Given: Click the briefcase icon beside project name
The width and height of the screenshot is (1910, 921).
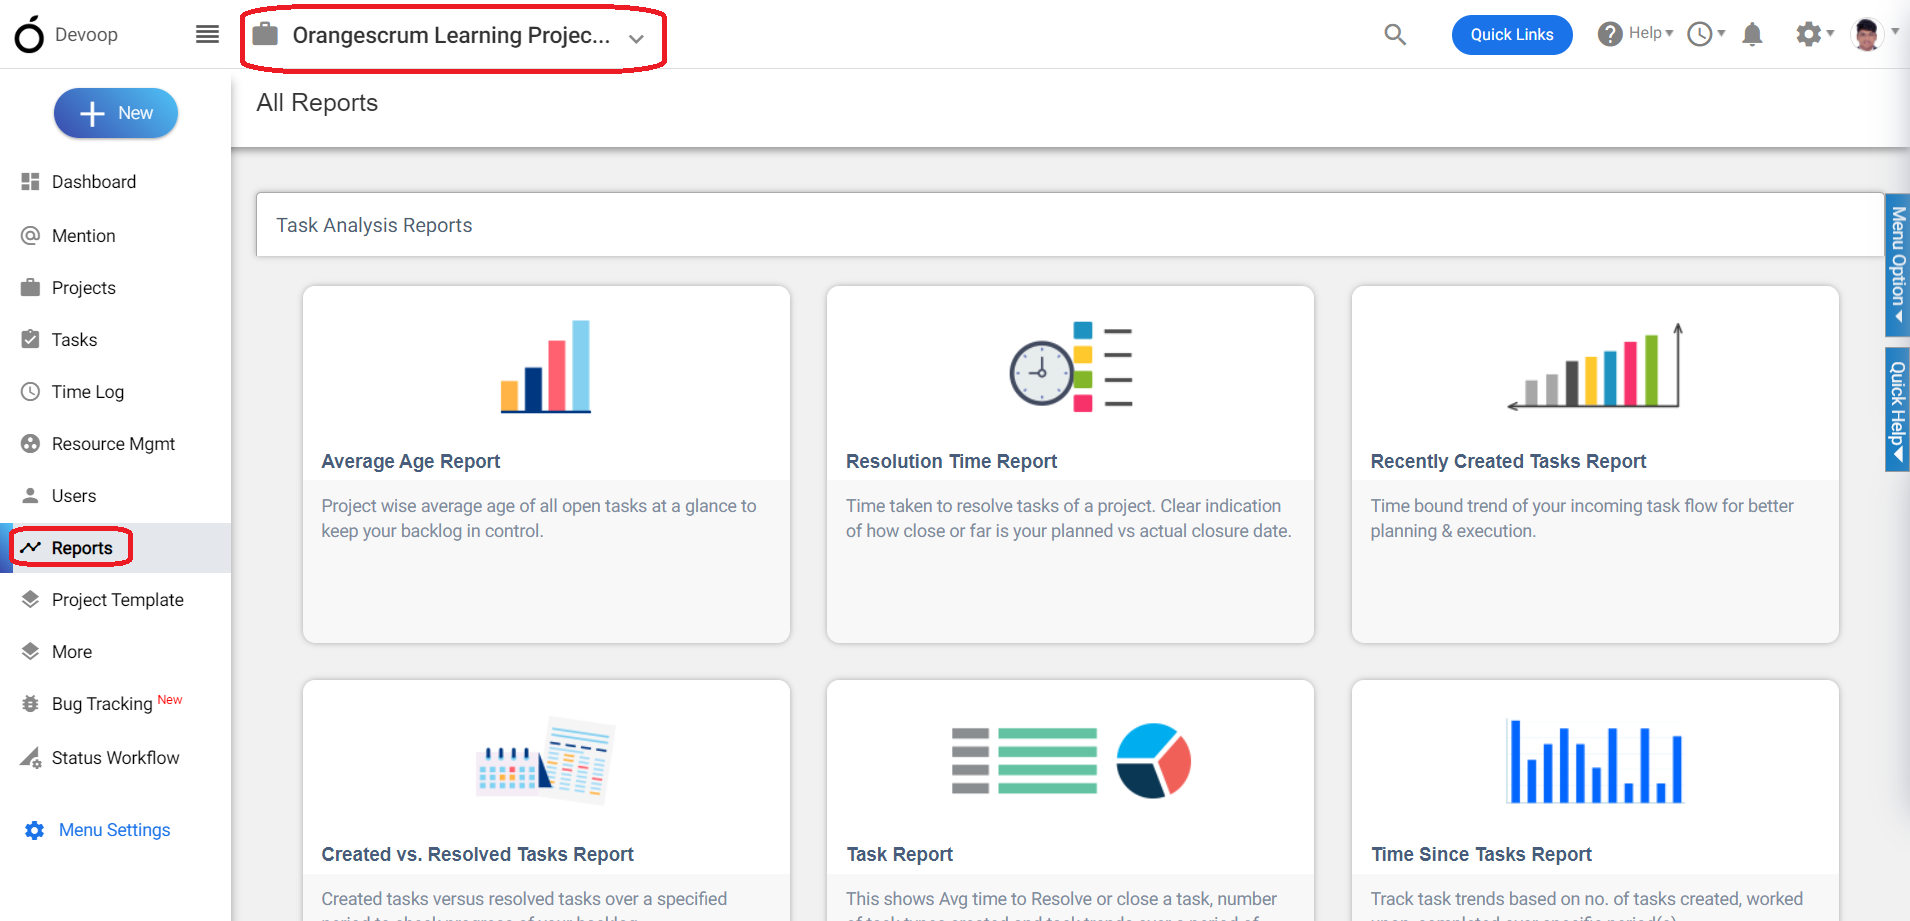Looking at the screenshot, I should pyautogui.click(x=265, y=34).
